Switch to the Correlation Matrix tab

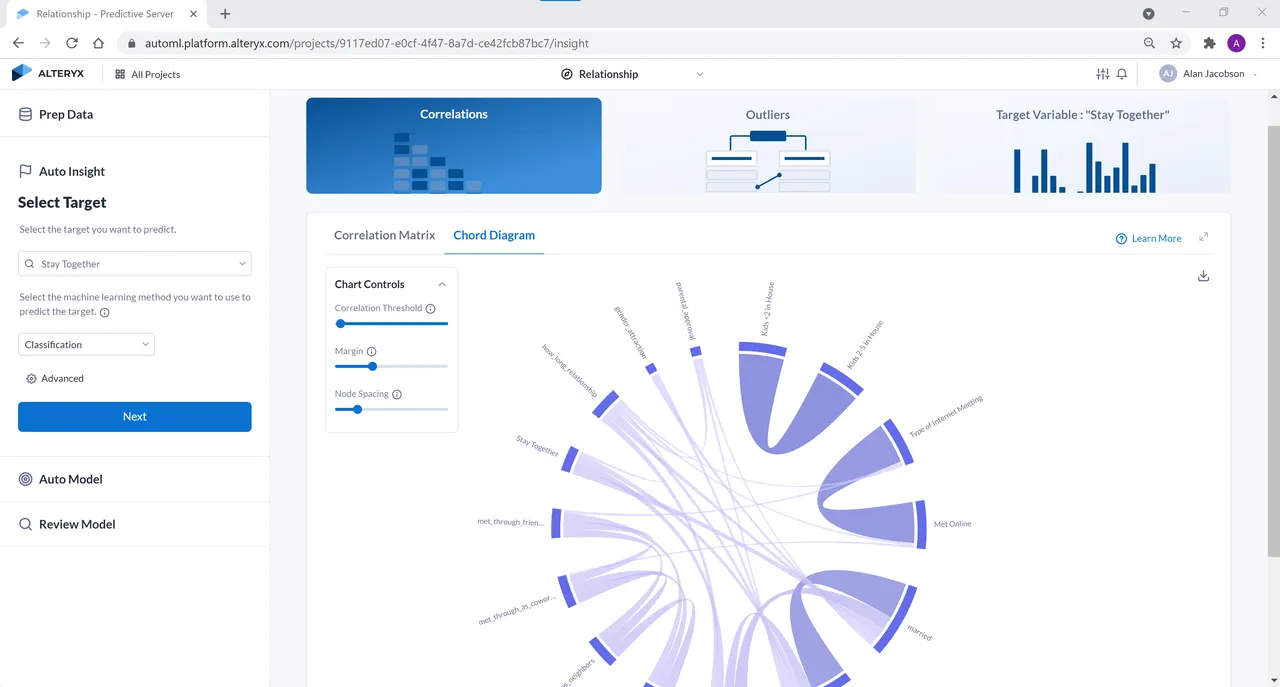click(x=384, y=234)
